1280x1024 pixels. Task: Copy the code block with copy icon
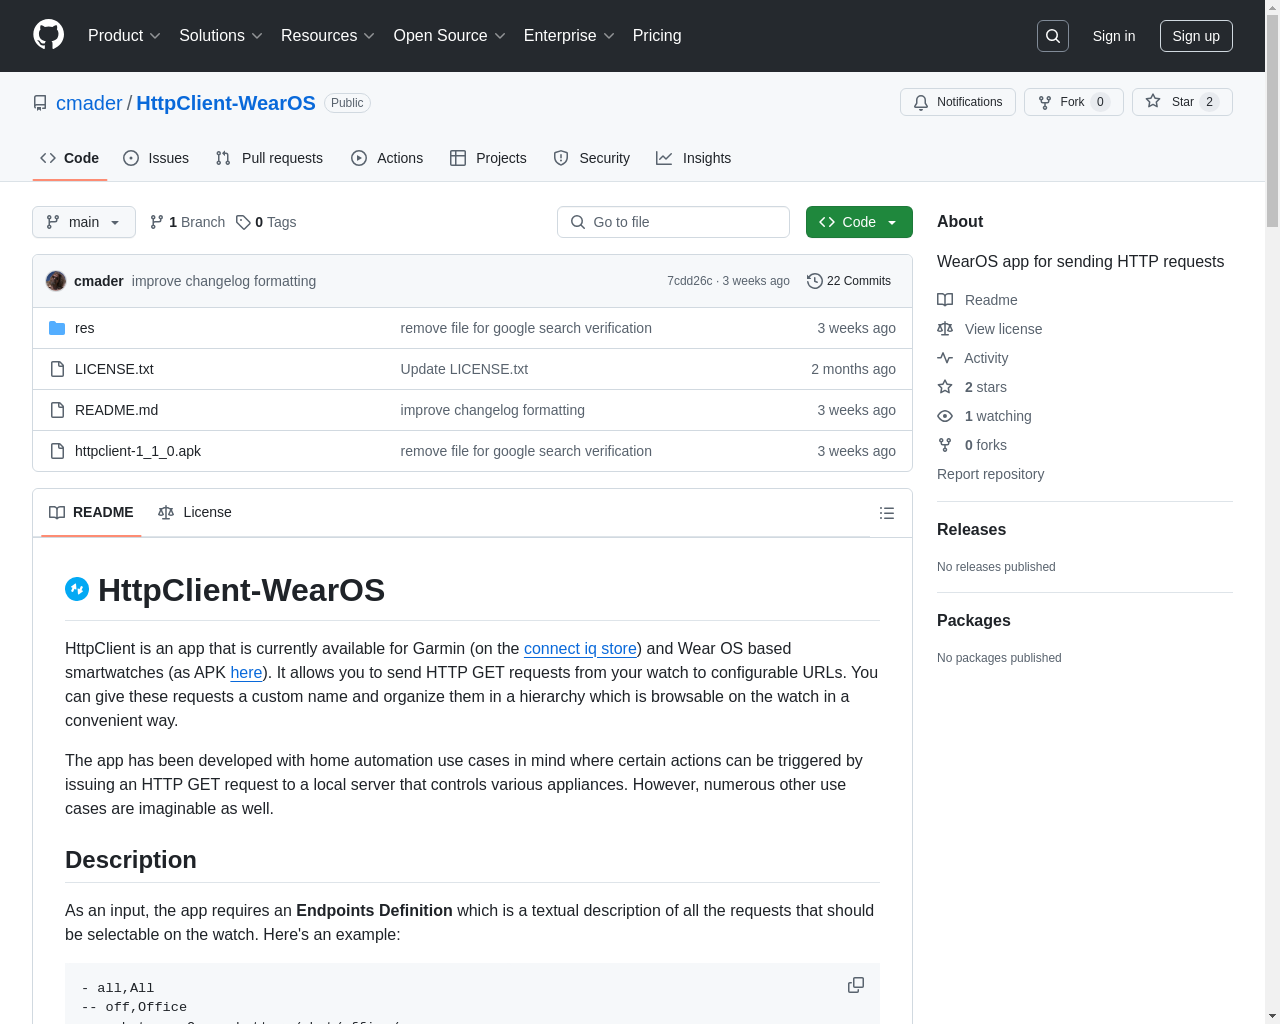856,985
